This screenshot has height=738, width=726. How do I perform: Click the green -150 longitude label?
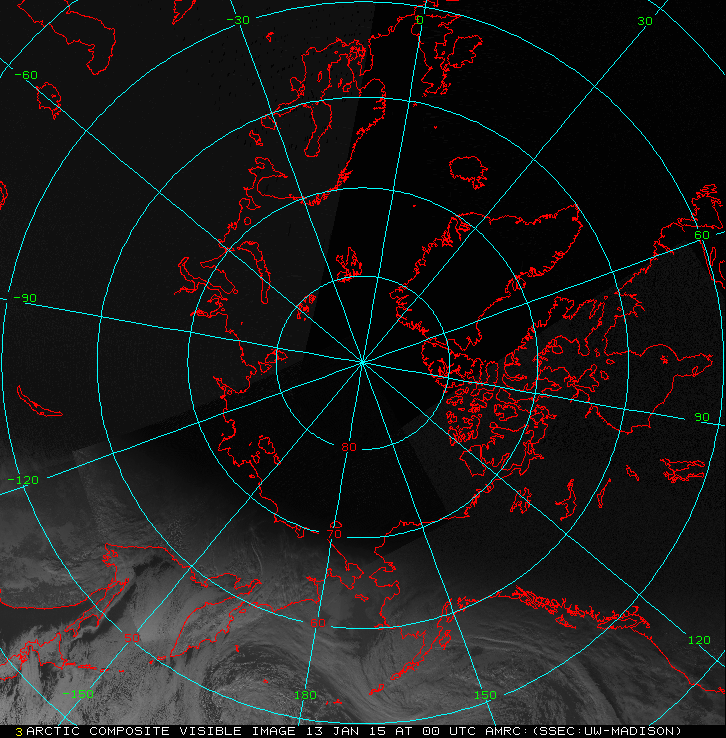78,694
